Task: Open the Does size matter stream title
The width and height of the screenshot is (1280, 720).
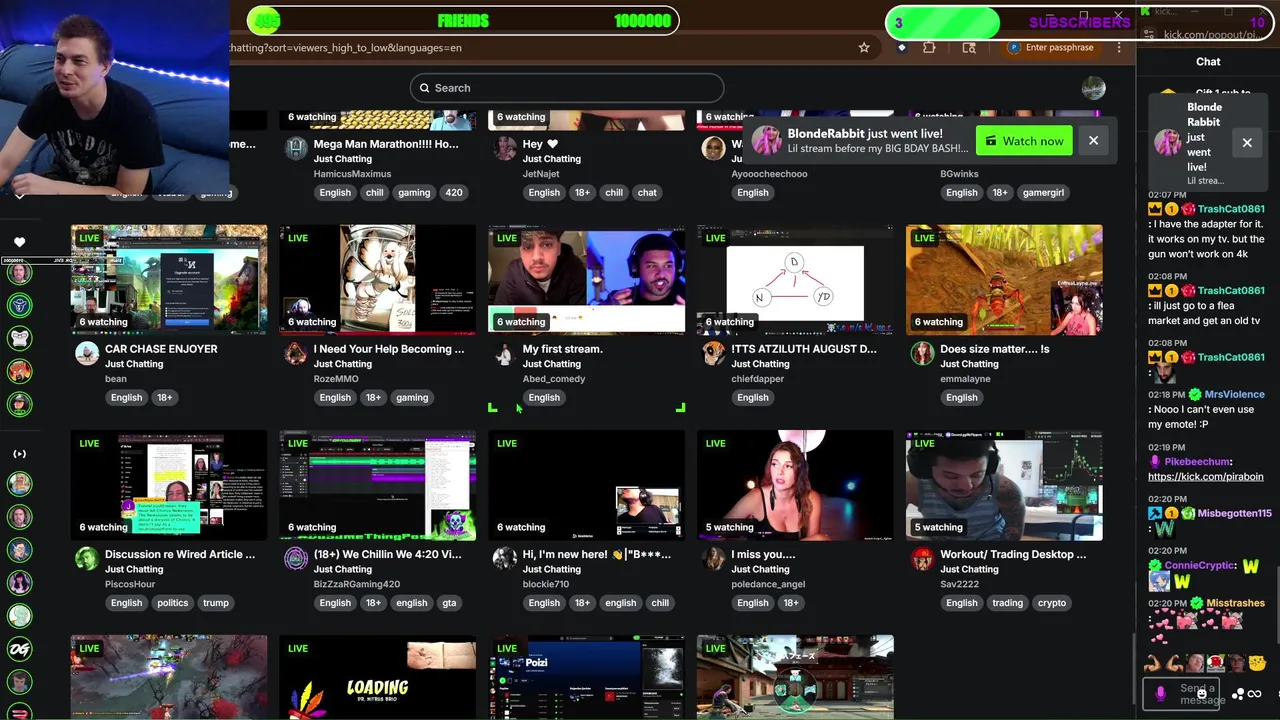Action: [995, 349]
